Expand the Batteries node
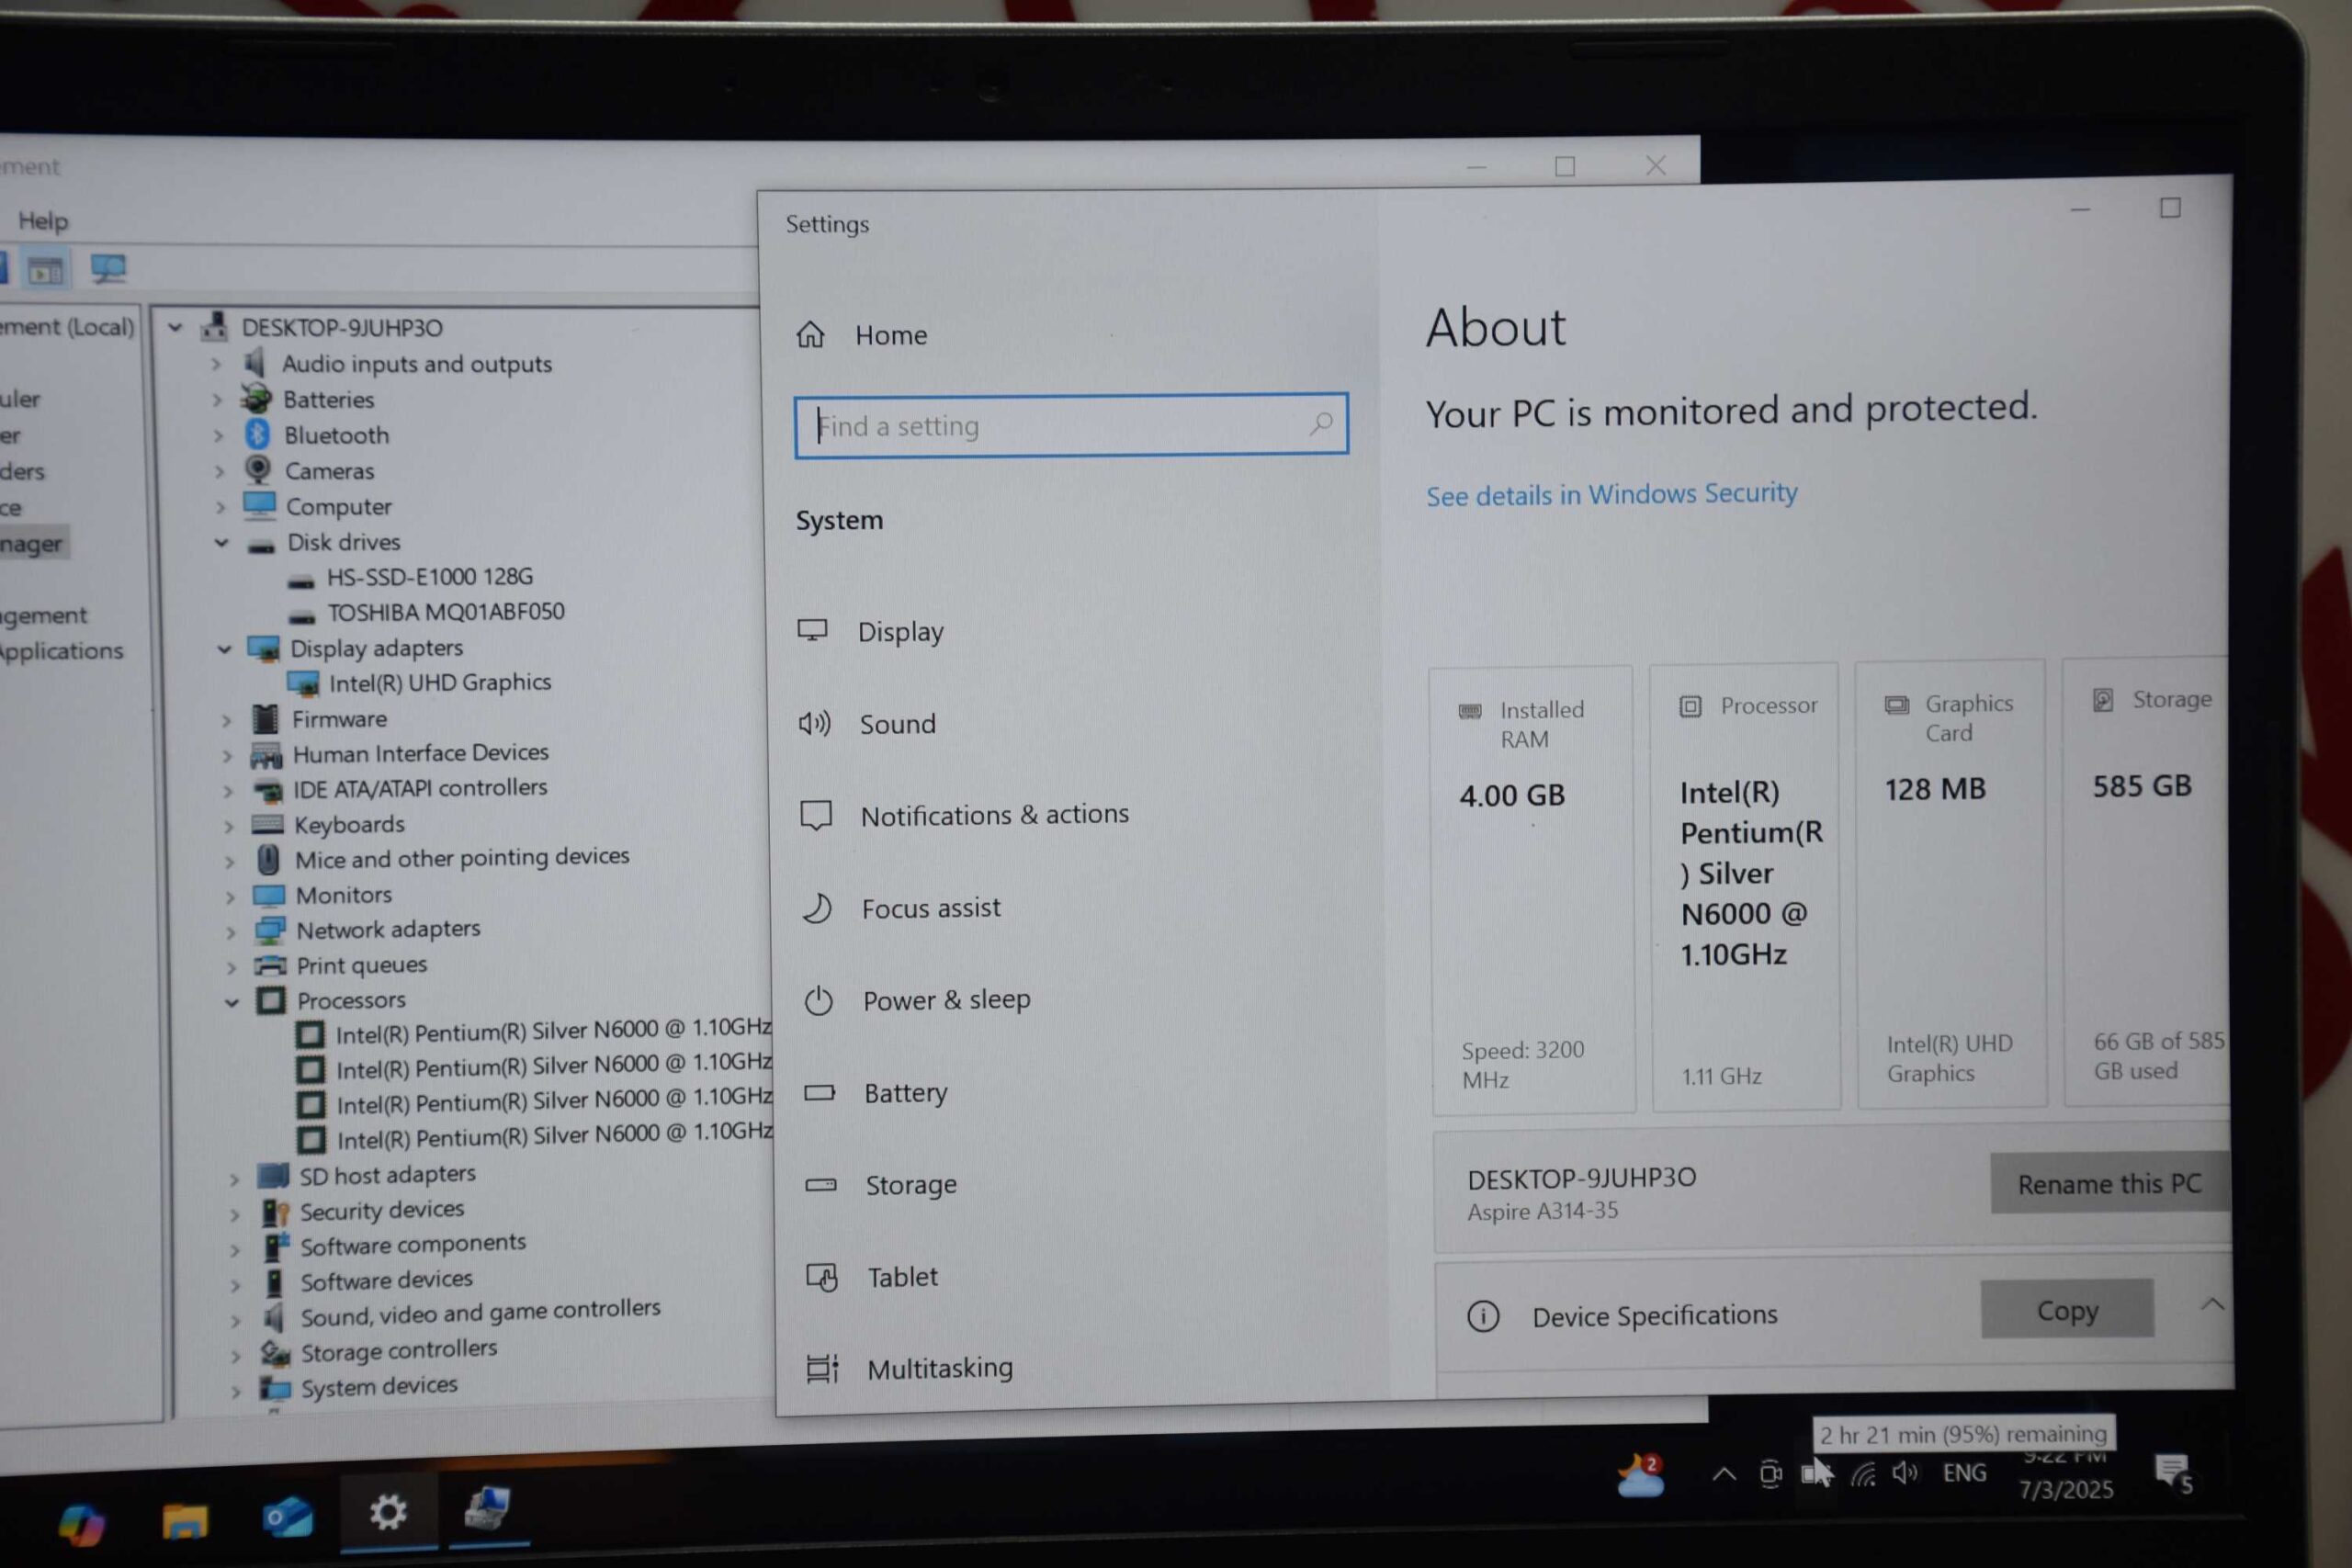The width and height of the screenshot is (2352, 1568). click(218, 400)
